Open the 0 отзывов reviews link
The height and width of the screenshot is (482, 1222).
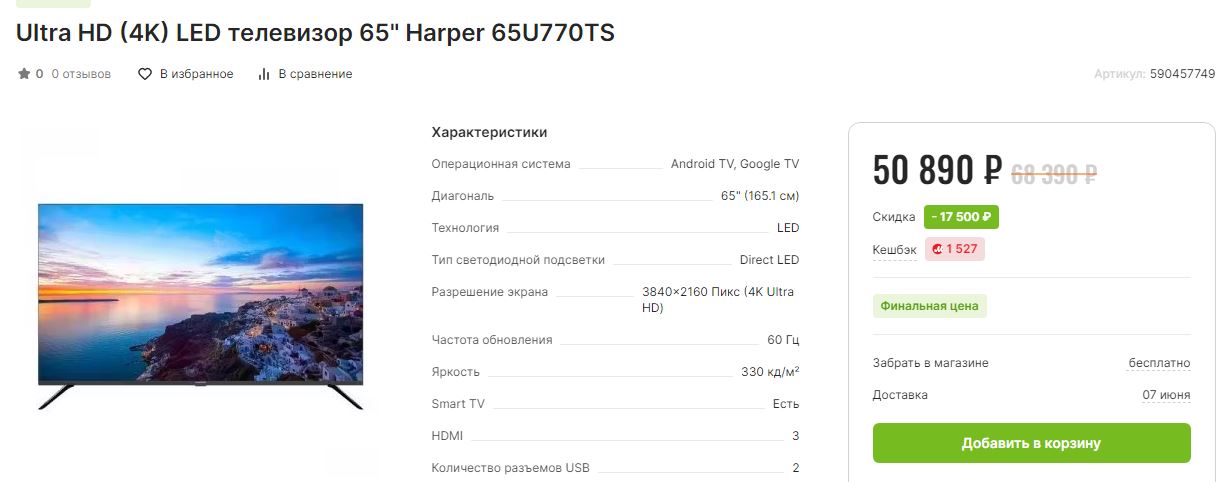tap(81, 74)
